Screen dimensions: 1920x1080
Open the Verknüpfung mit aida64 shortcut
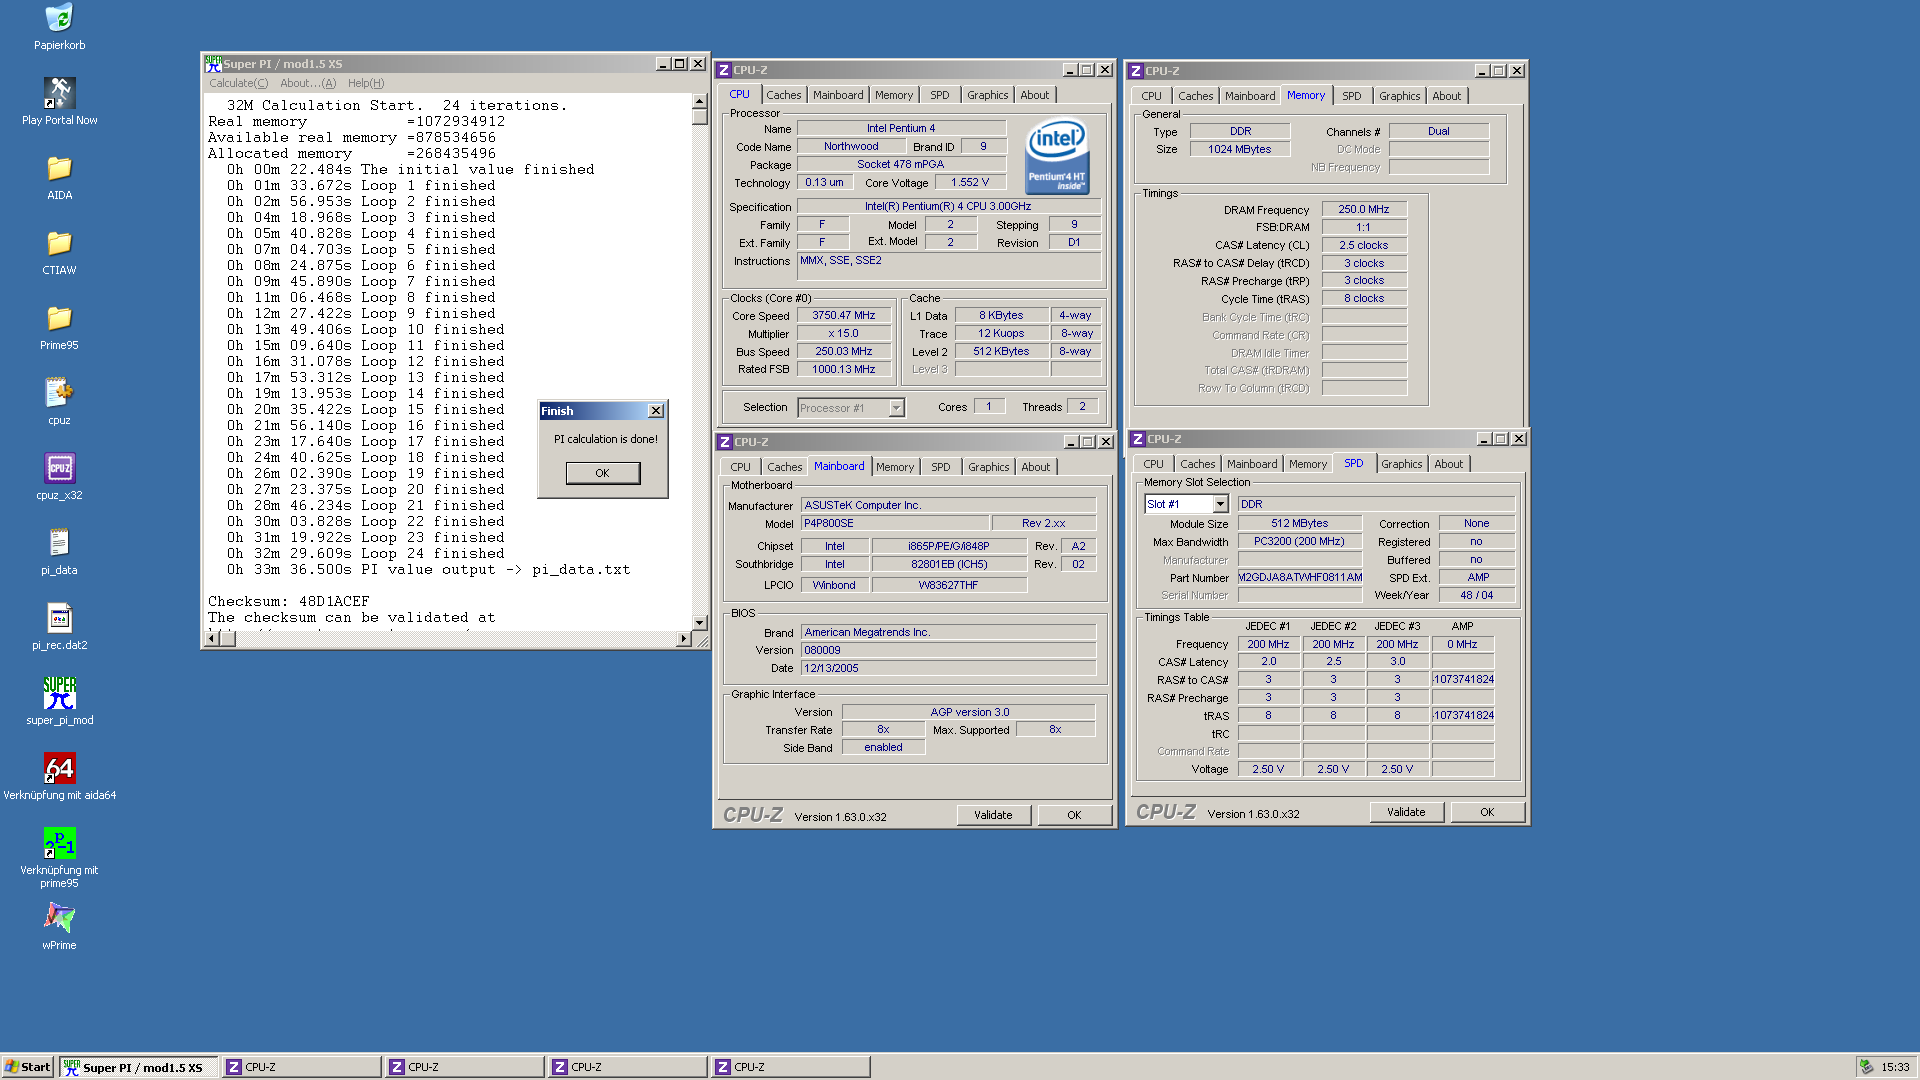(x=59, y=768)
